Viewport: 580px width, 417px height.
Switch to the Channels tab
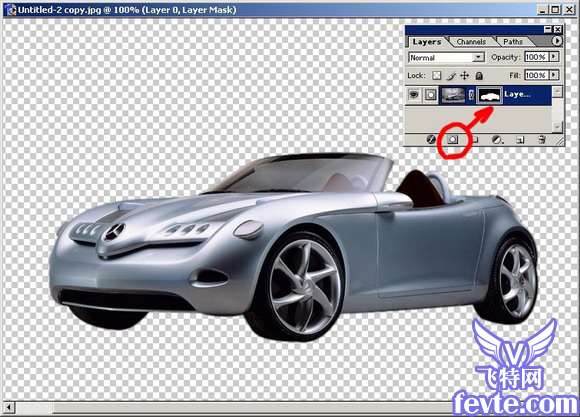click(x=471, y=42)
